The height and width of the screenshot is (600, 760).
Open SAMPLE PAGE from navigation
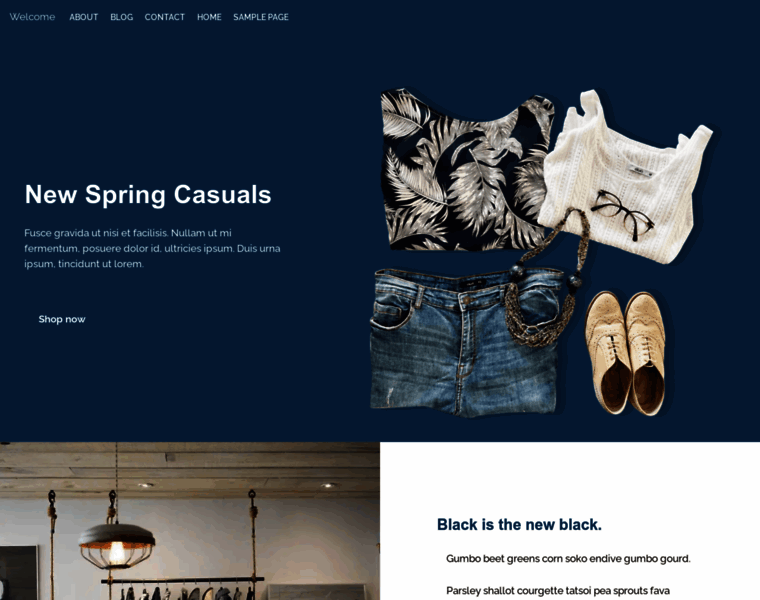(261, 17)
